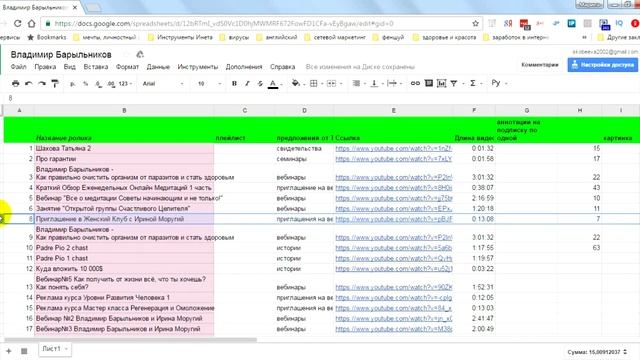
Task: Apply currency format (р.) to the selection
Action: click(73, 84)
